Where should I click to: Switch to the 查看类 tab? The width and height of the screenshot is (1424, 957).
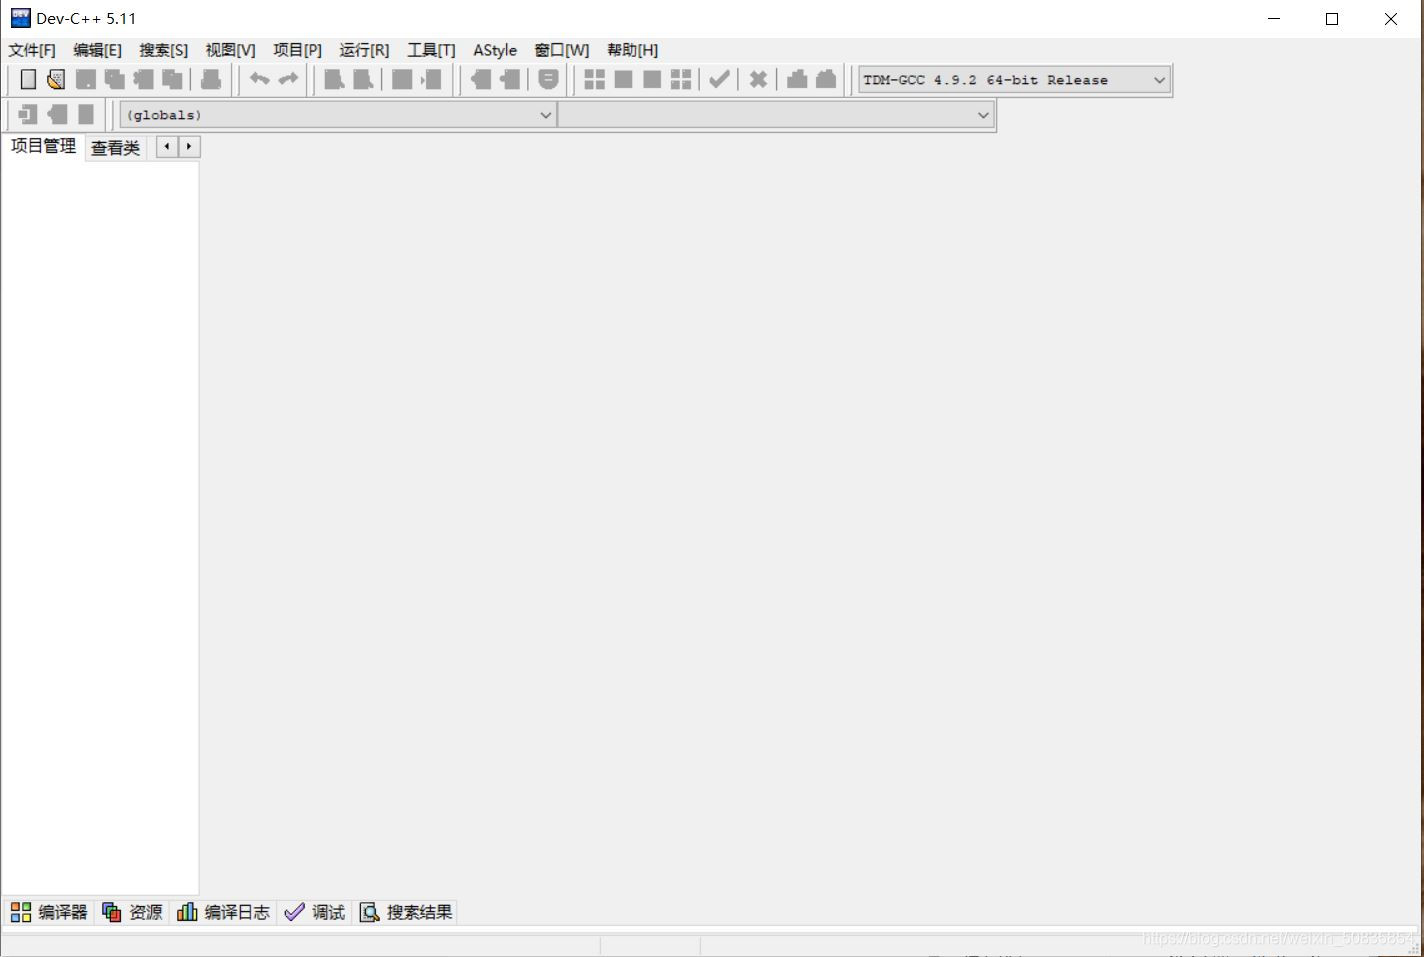pyautogui.click(x=116, y=148)
